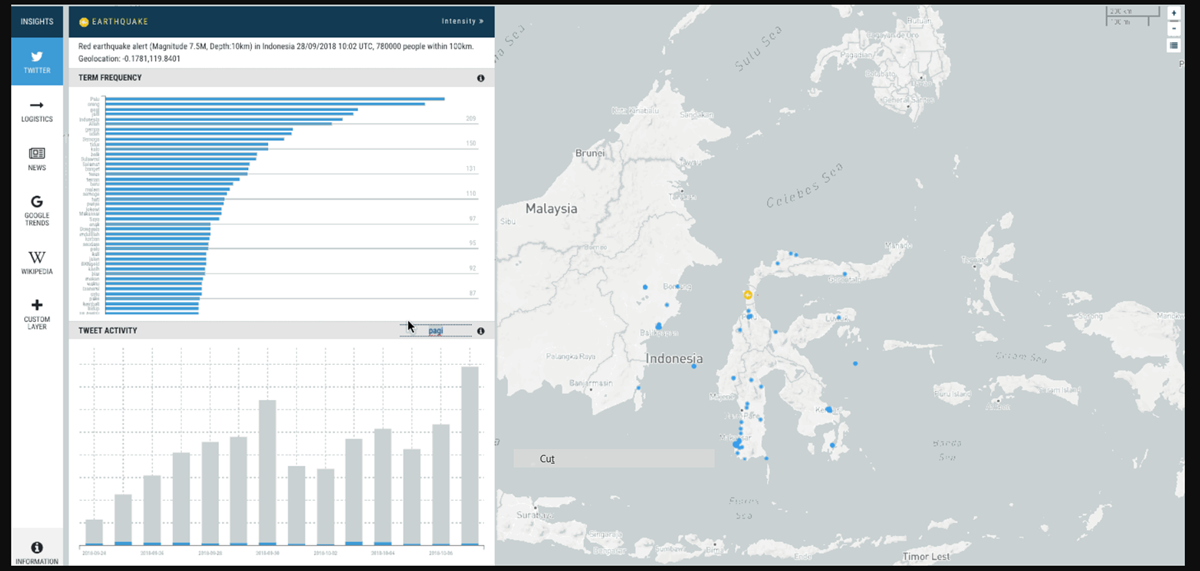Click the Term Frequency info icon
The image size is (1200, 571).
point(480,78)
